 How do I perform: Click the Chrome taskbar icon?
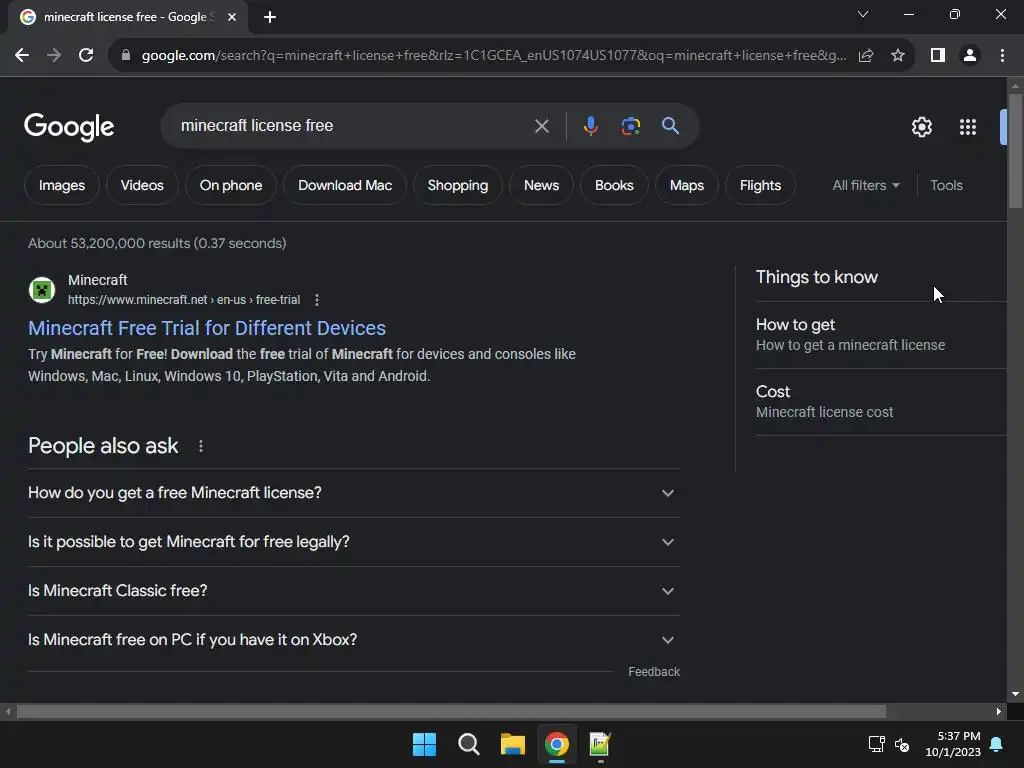[x=557, y=744]
